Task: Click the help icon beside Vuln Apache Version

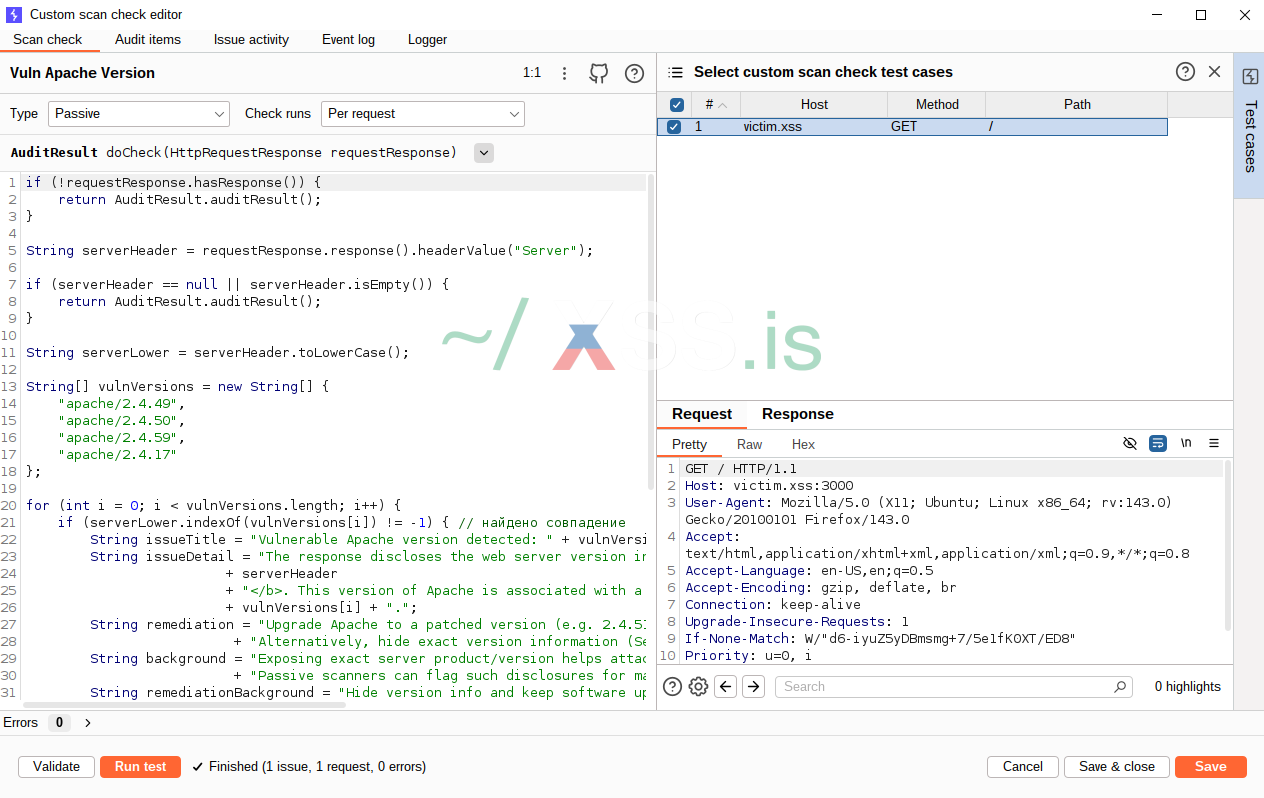Action: (634, 73)
